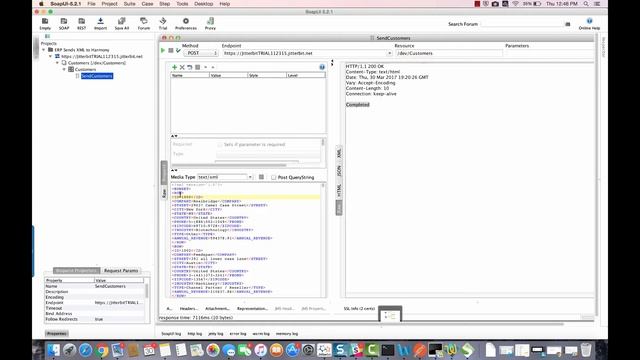Screen dimensions: 640x360
Task: Open the Forum toolbar icon
Action: (144, 21)
